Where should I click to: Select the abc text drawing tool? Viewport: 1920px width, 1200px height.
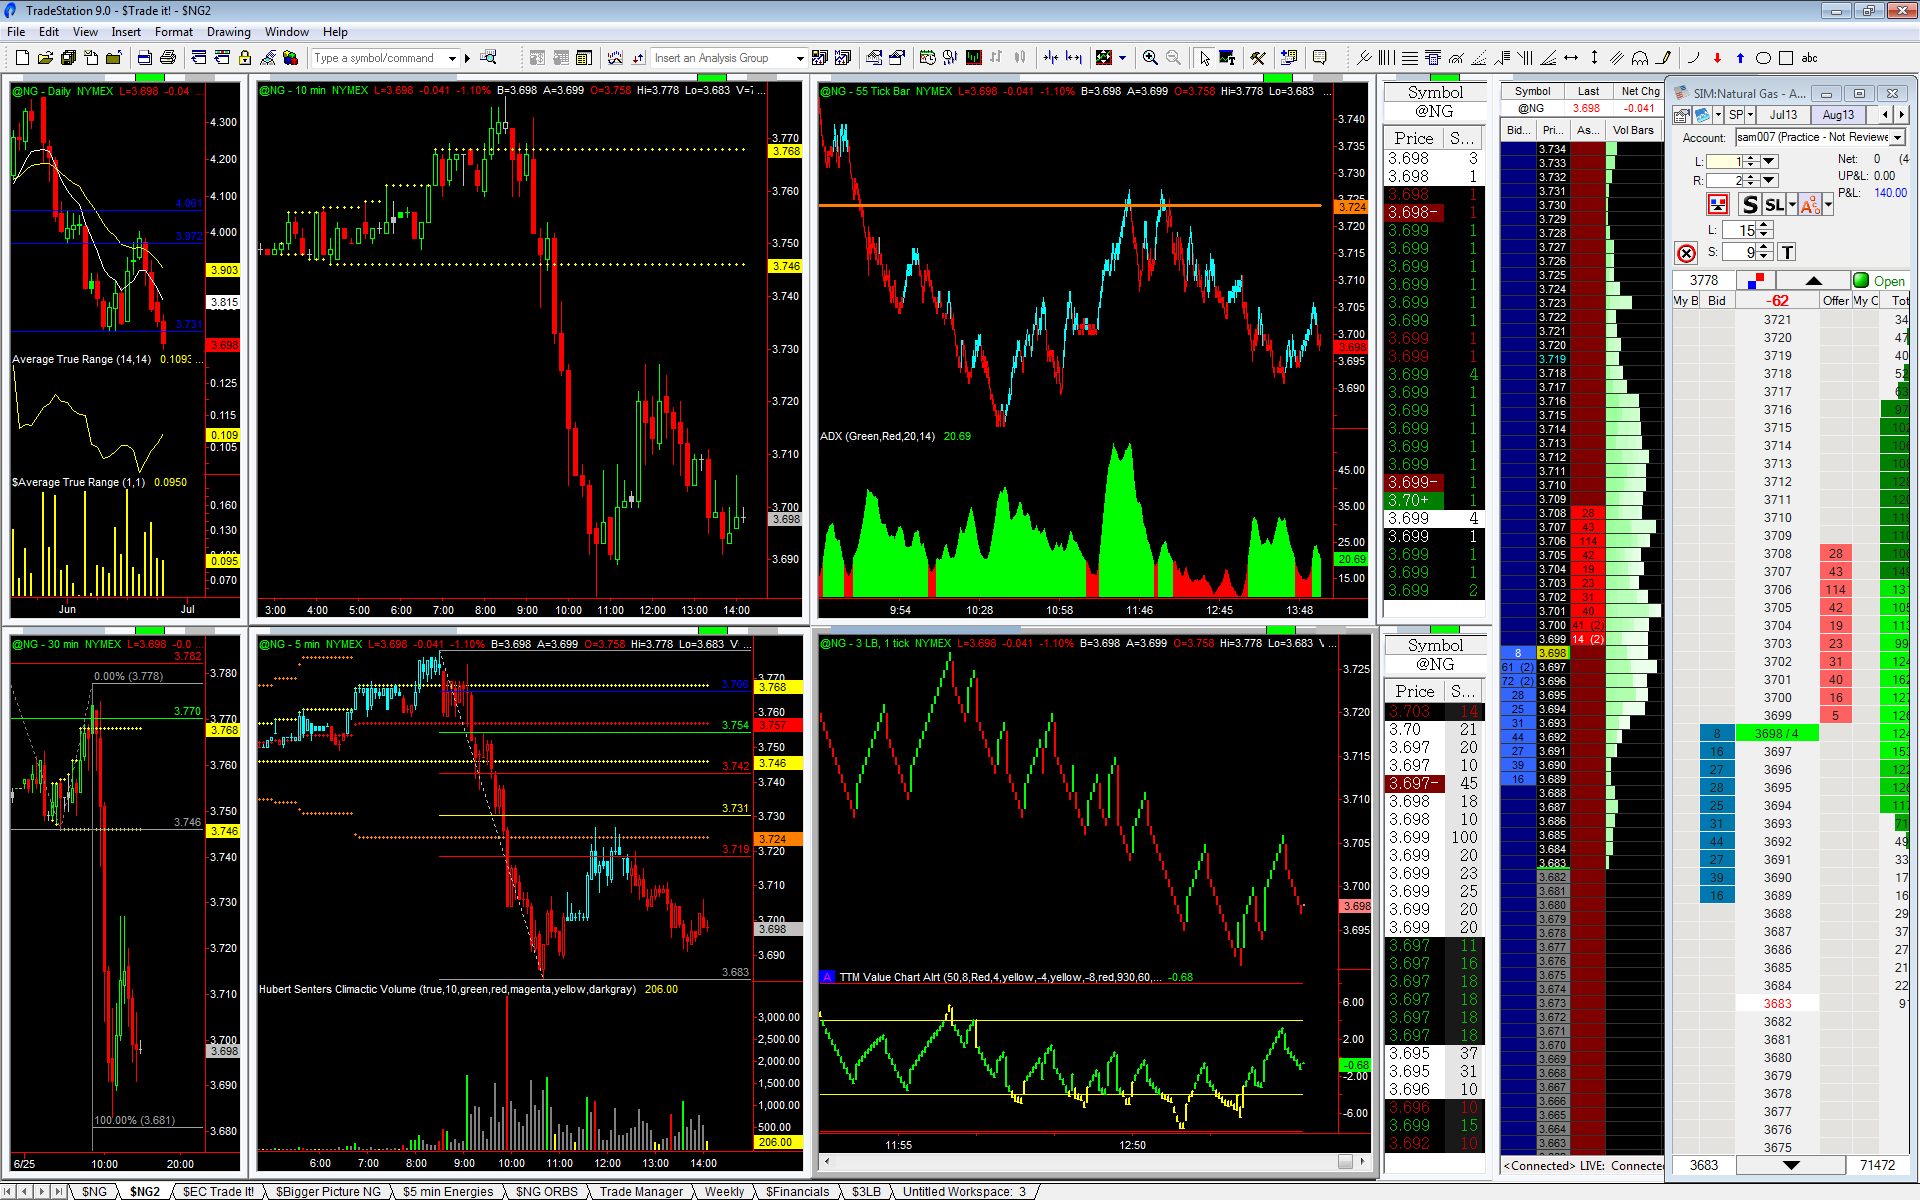pos(1810,58)
